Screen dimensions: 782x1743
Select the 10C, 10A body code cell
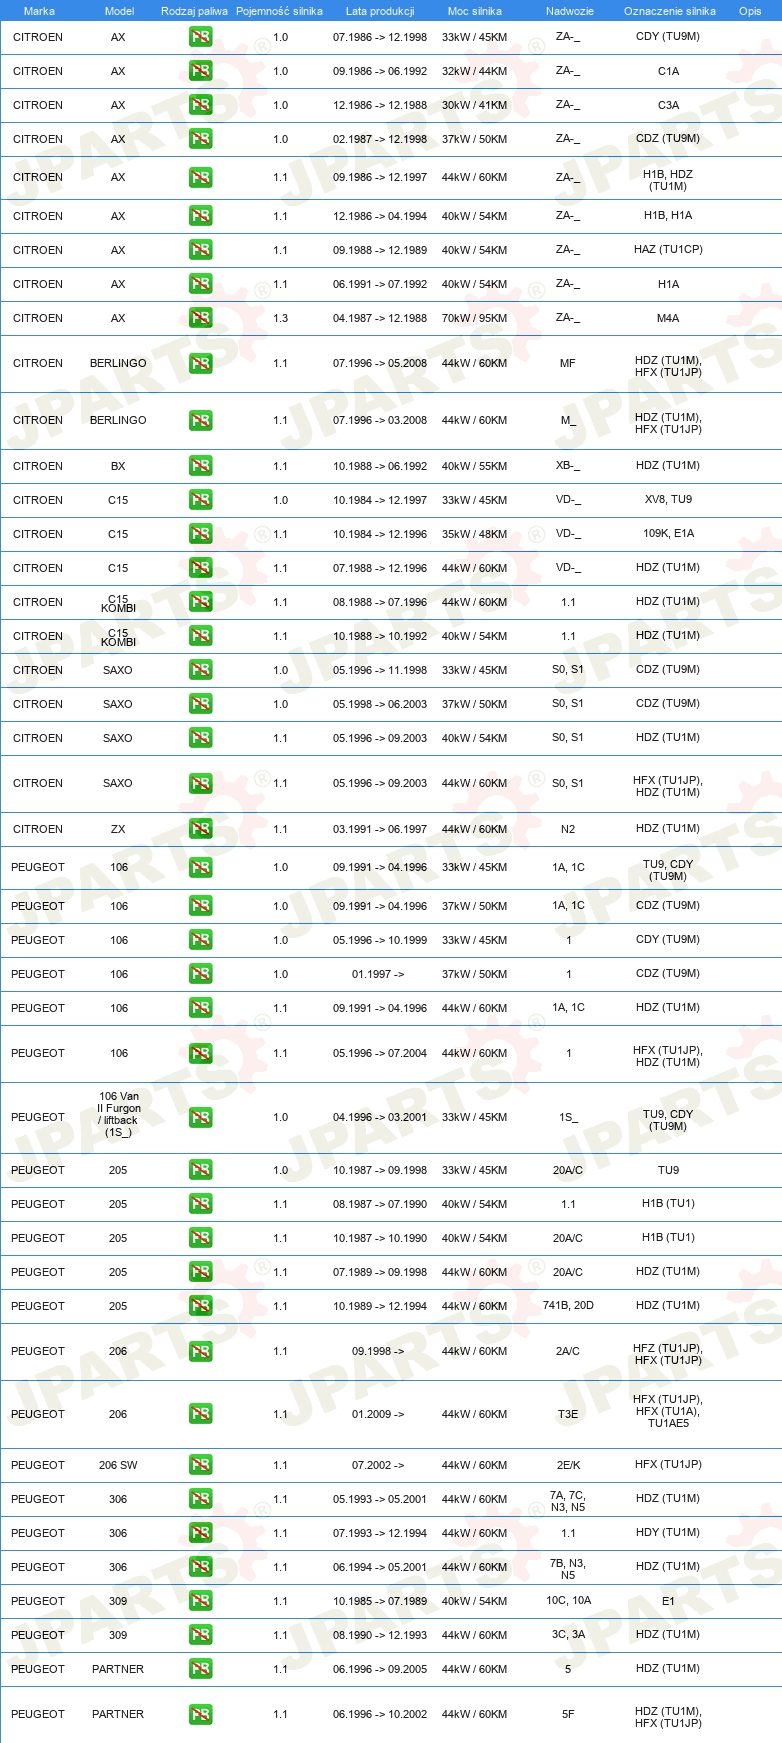pyautogui.click(x=568, y=1601)
